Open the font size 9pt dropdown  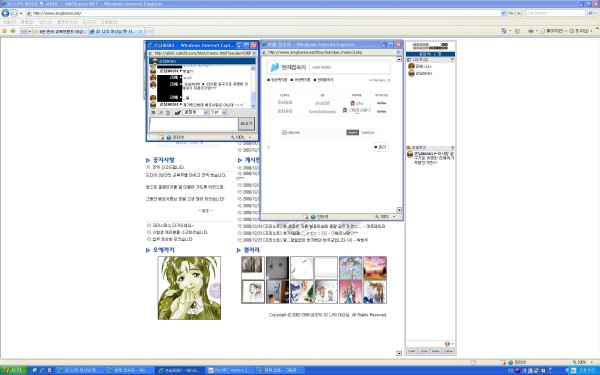[218, 112]
